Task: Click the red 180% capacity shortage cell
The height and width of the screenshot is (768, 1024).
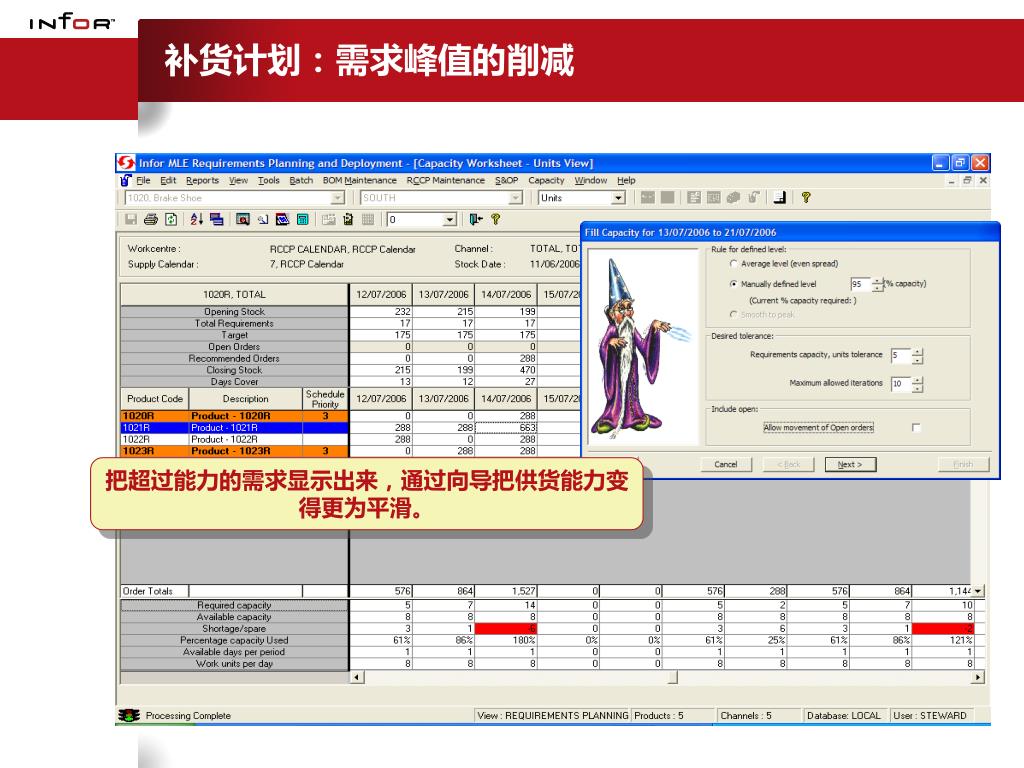Action: pyautogui.click(x=506, y=629)
